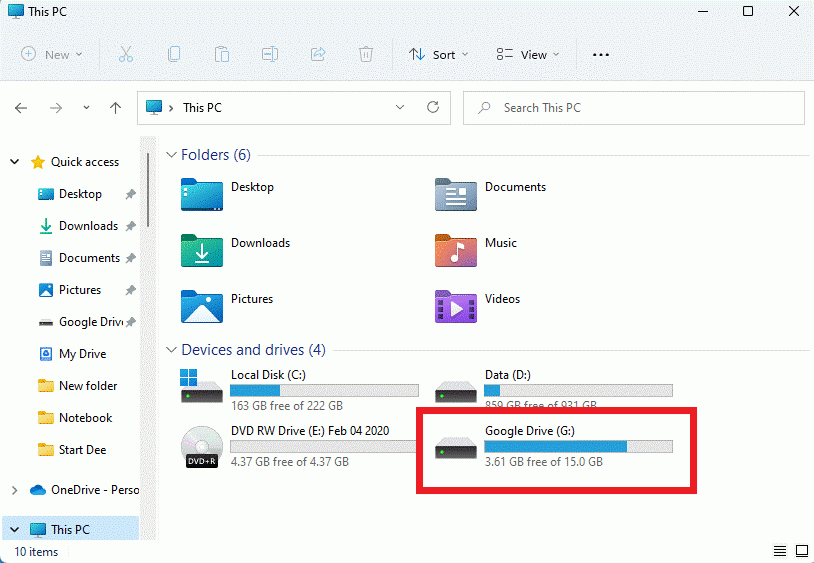
Task: Select Google Drive in Quick access sidebar
Action: pos(90,322)
